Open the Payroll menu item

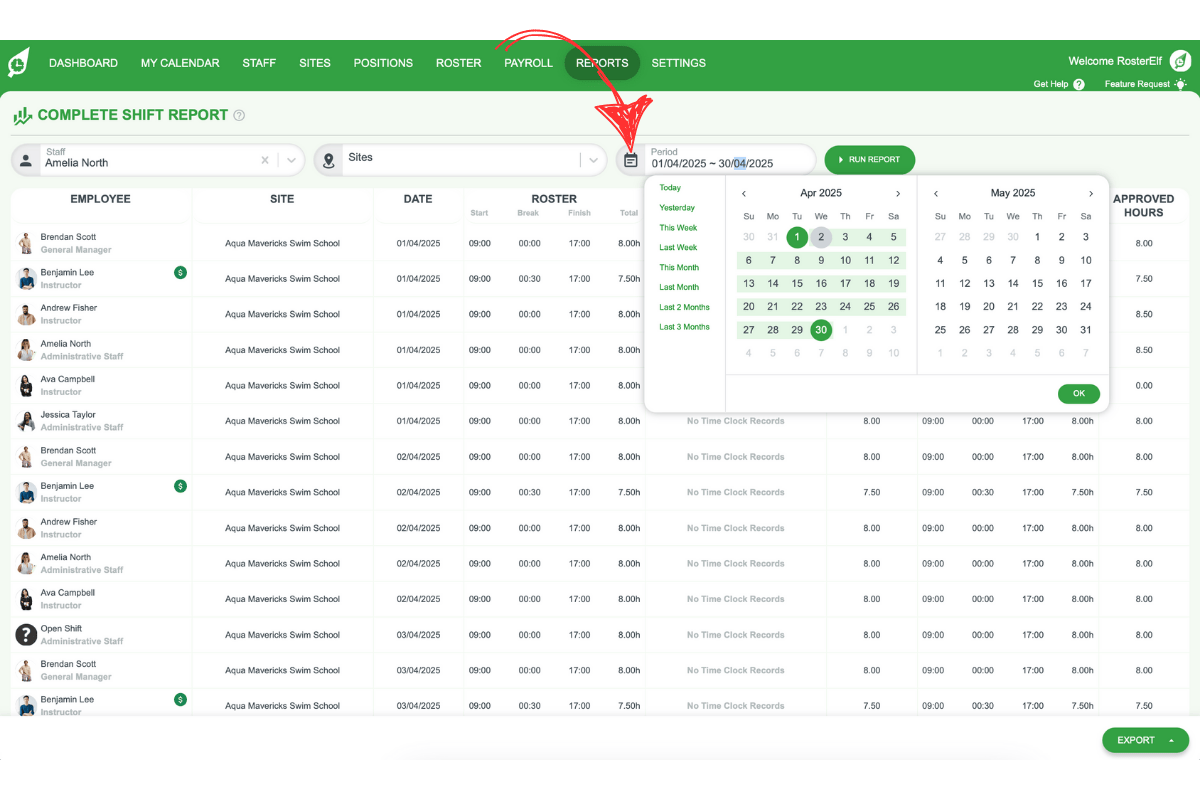[x=528, y=62]
